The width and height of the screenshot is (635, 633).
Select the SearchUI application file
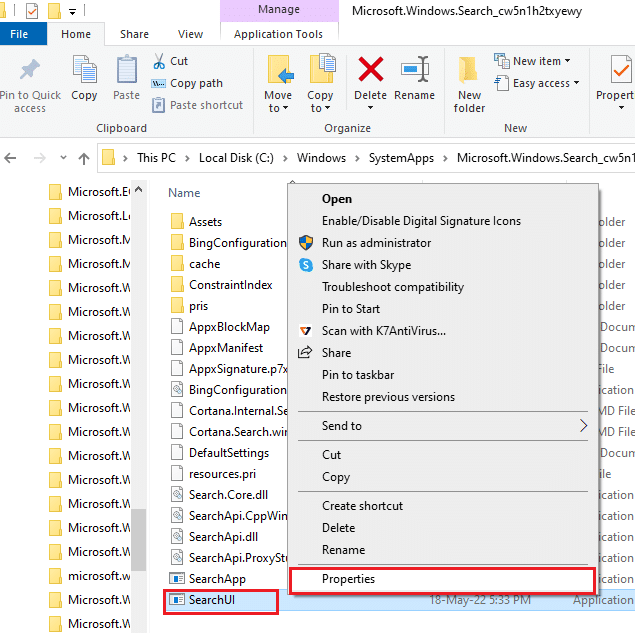[212, 600]
